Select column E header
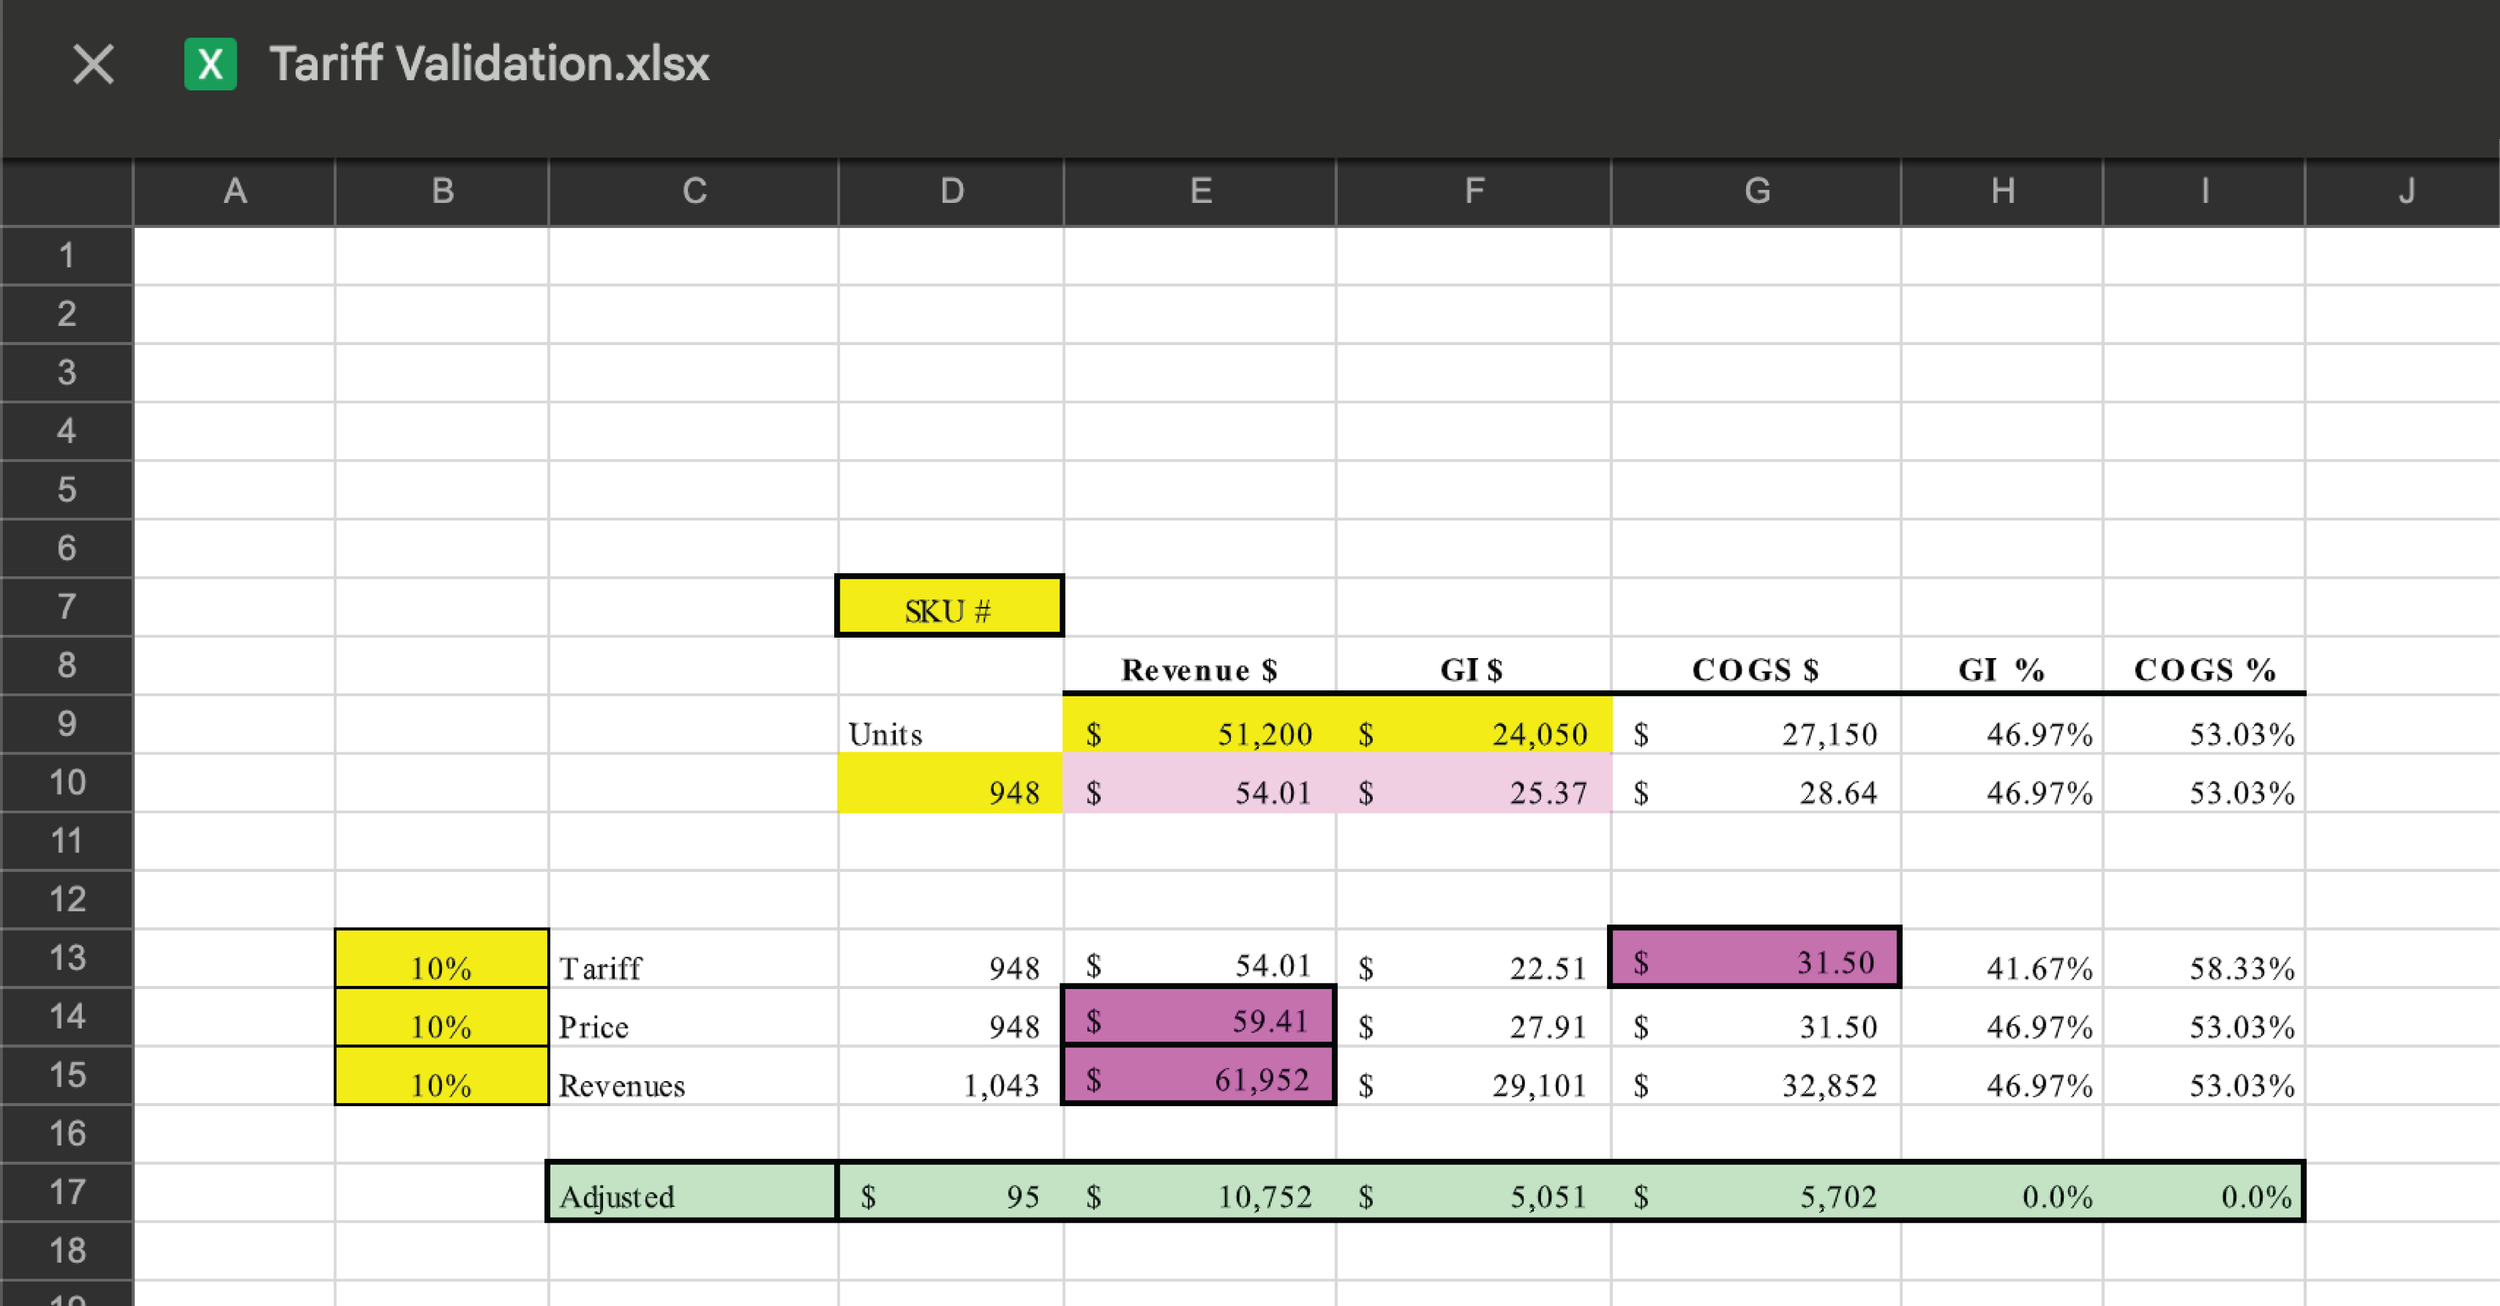Screen dimensions: 2500x1306 pos(1200,191)
